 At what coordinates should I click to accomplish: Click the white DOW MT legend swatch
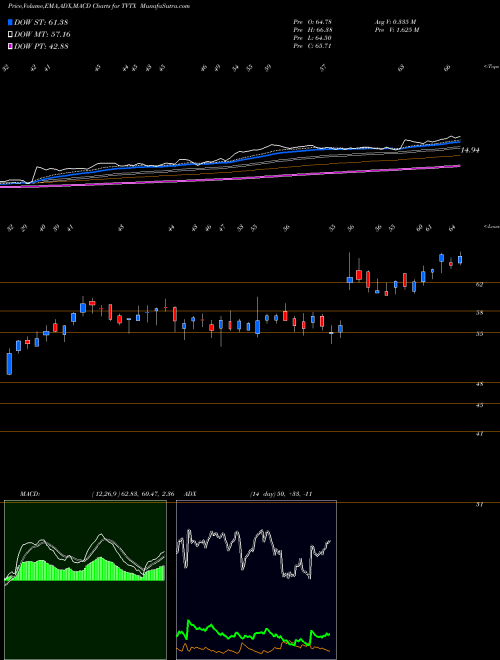coord(10,35)
